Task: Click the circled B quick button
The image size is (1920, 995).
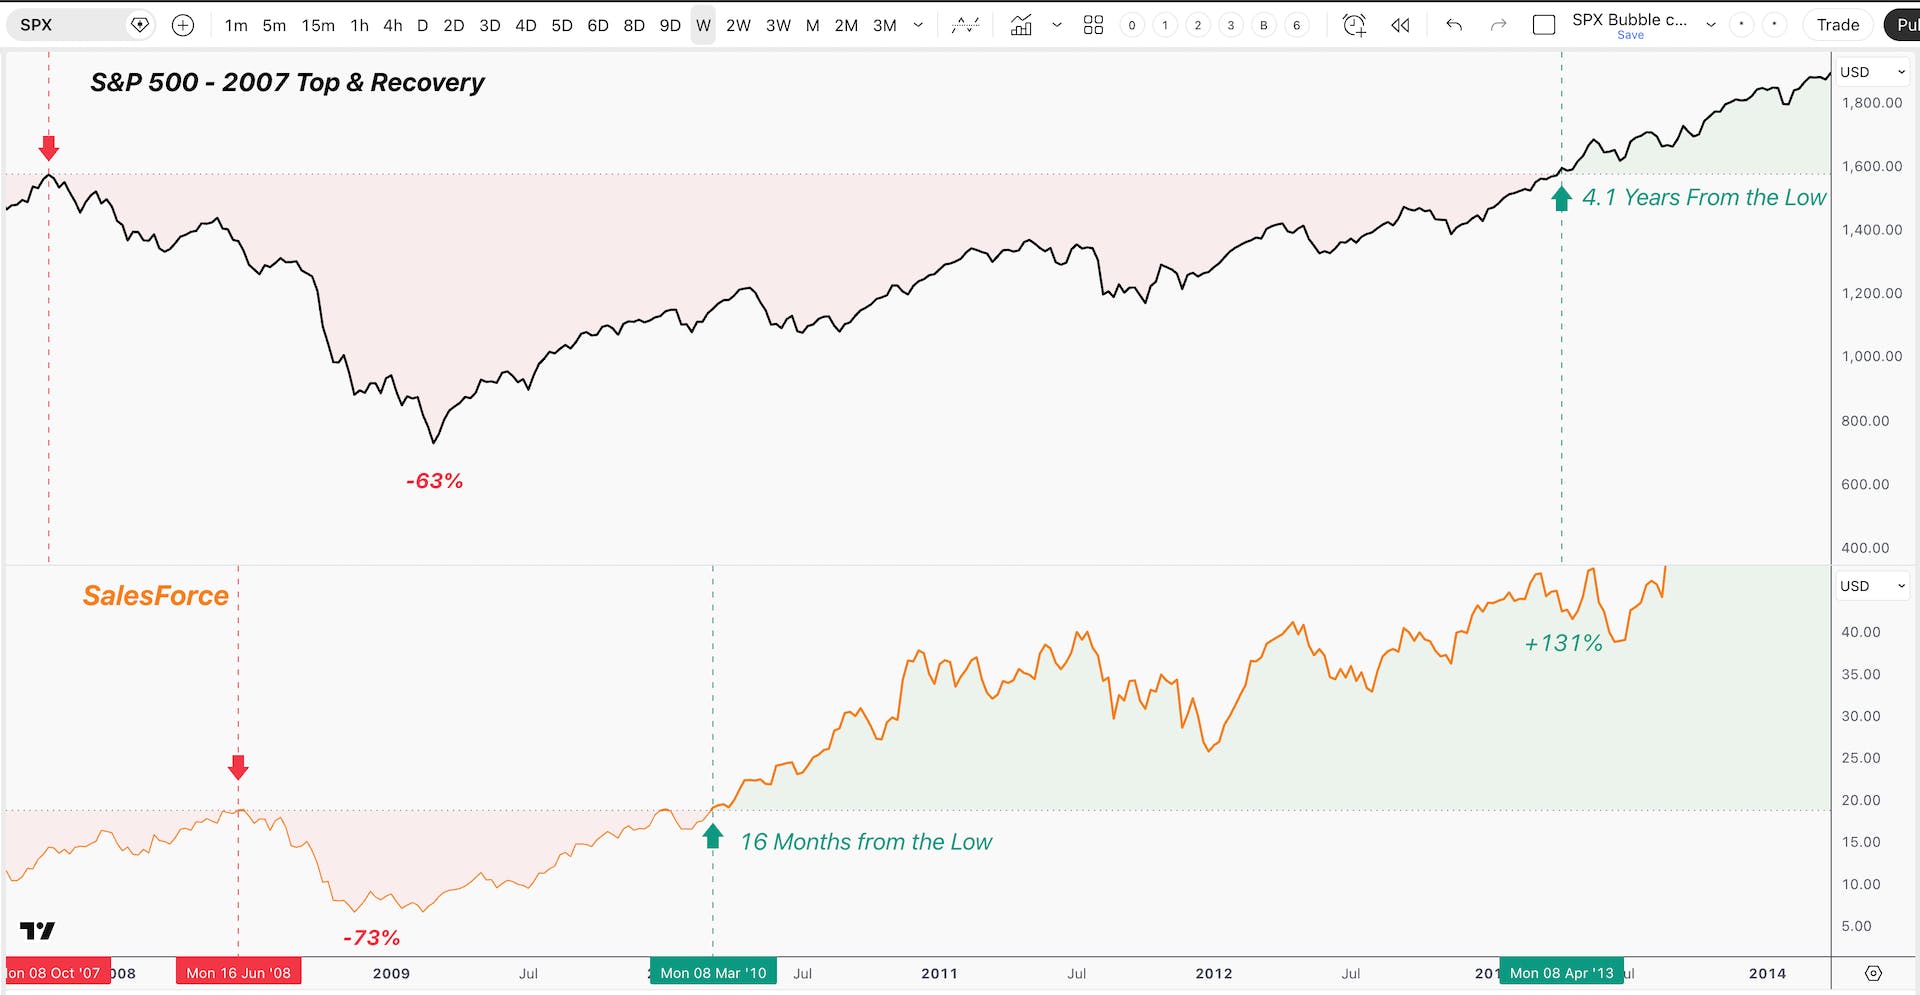Action: tap(1264, 25)
